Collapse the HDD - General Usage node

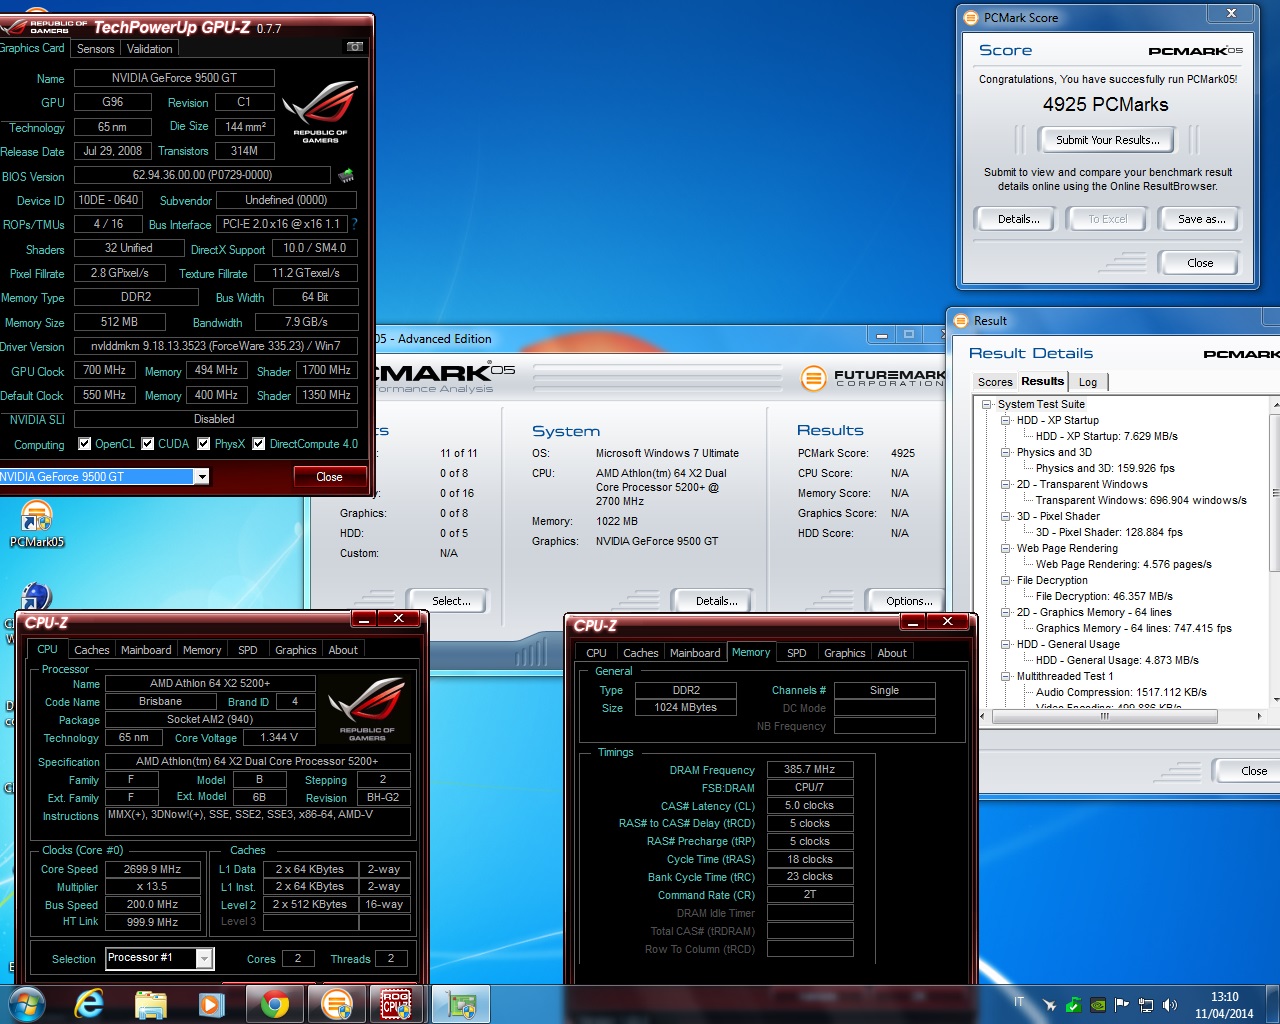tap(1006, 644)
